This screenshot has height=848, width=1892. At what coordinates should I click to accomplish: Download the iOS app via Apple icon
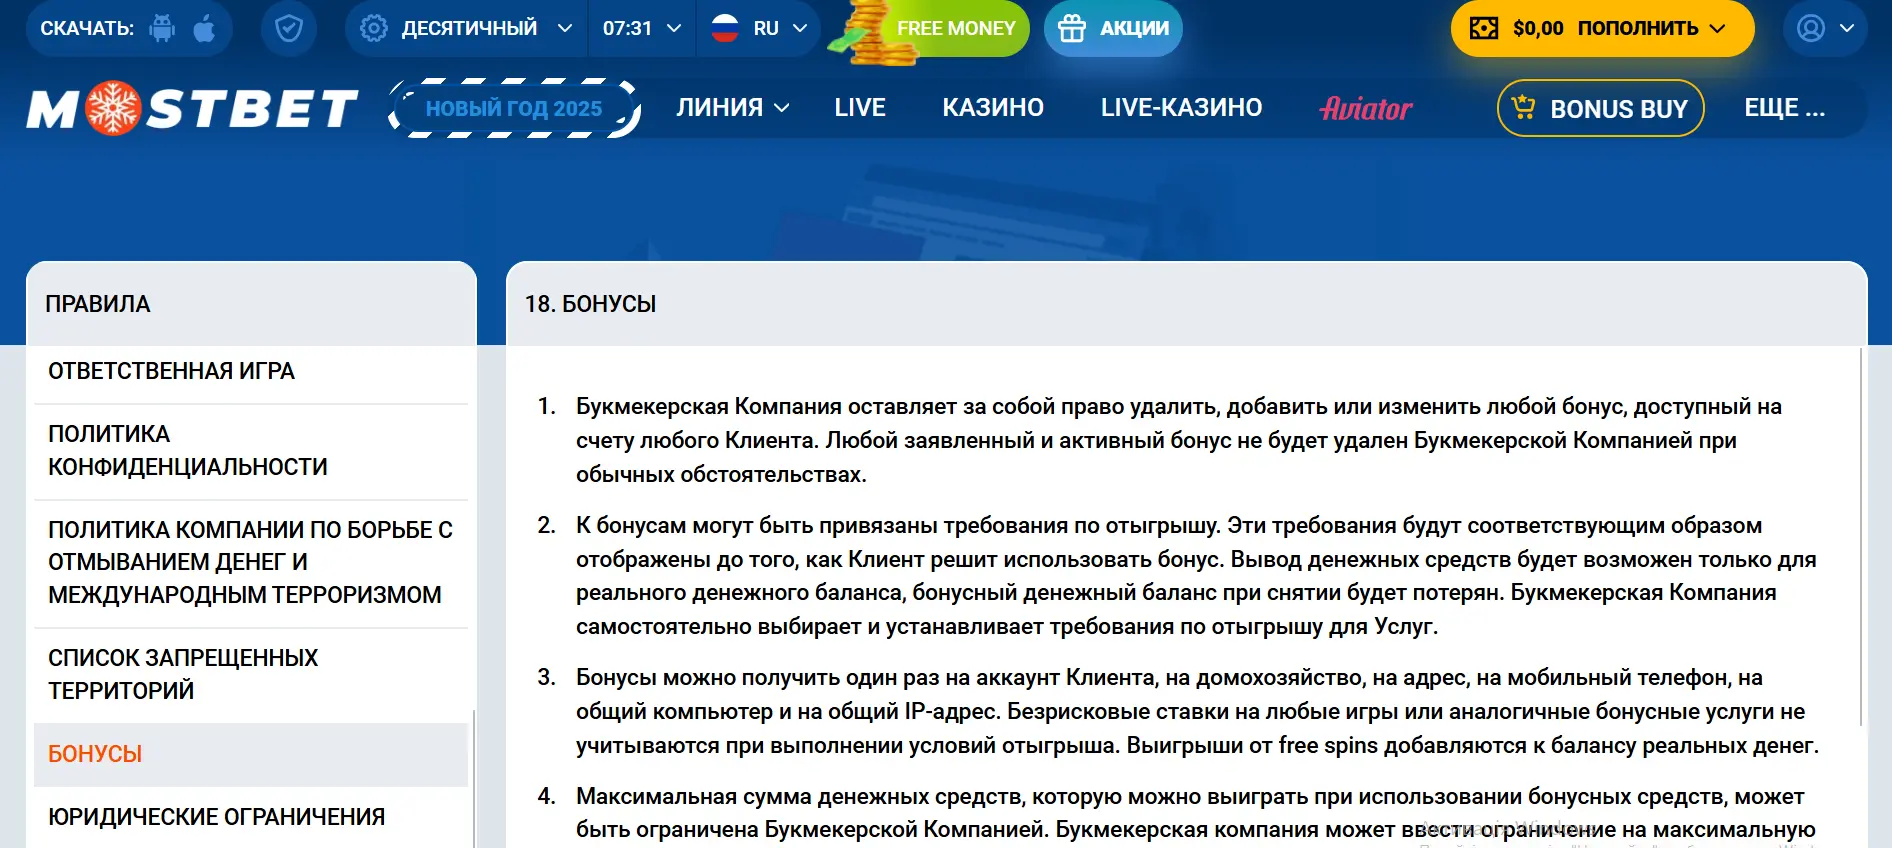(x=204, y=28)
